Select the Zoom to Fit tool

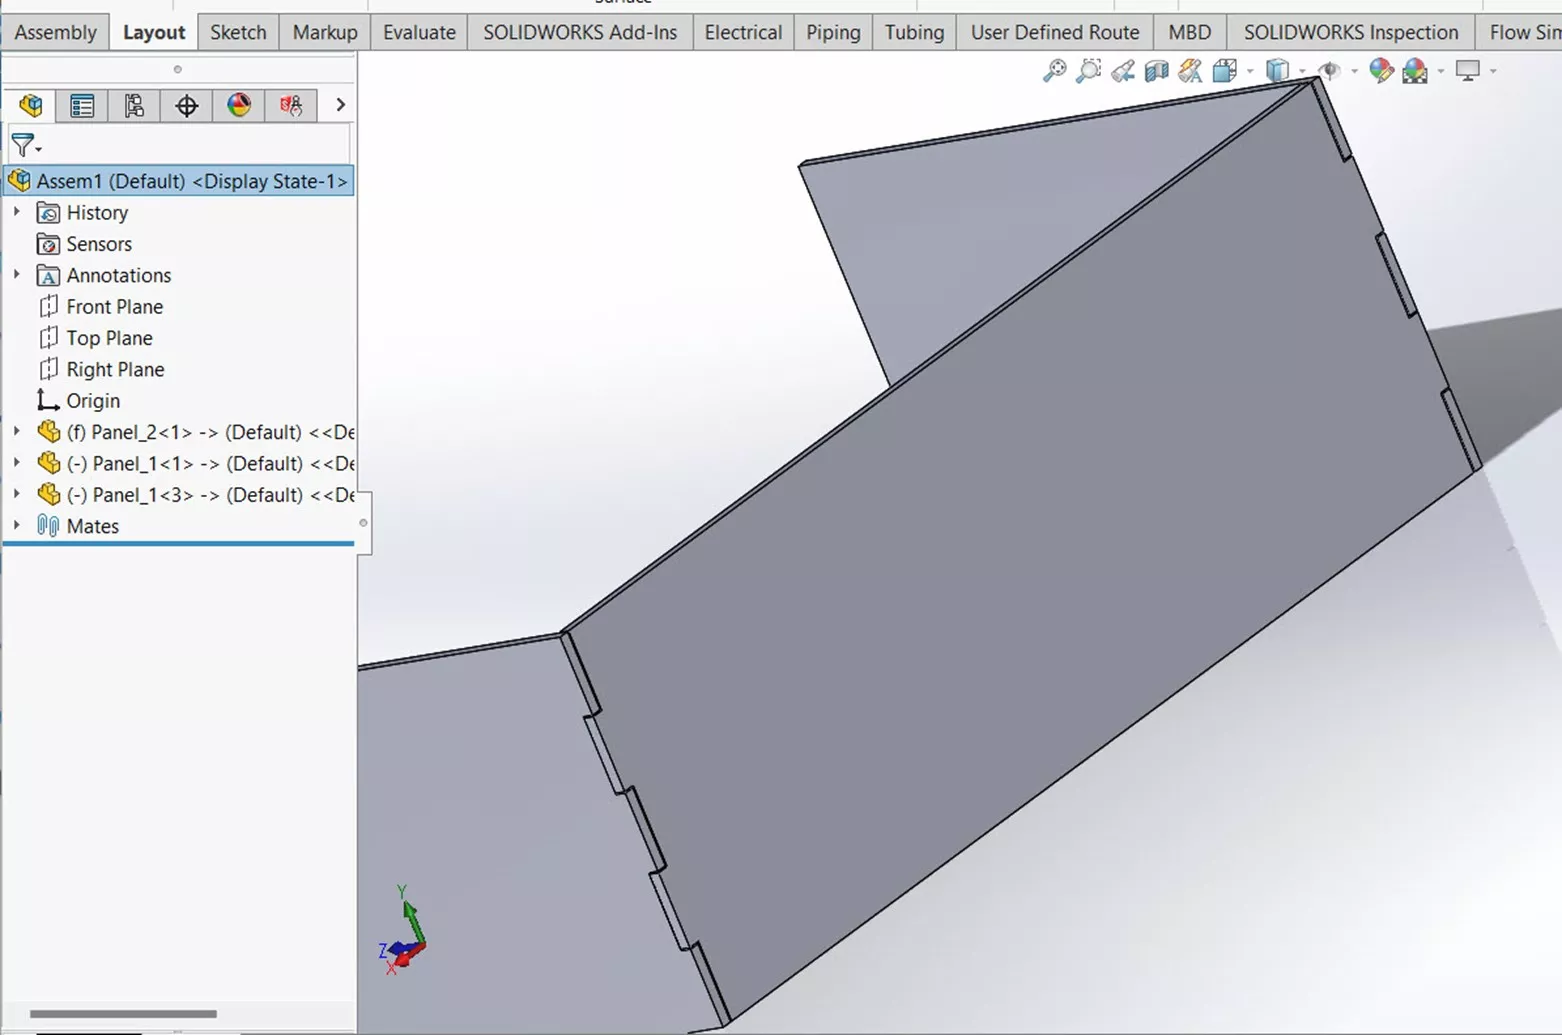(x=1055, y=71)
